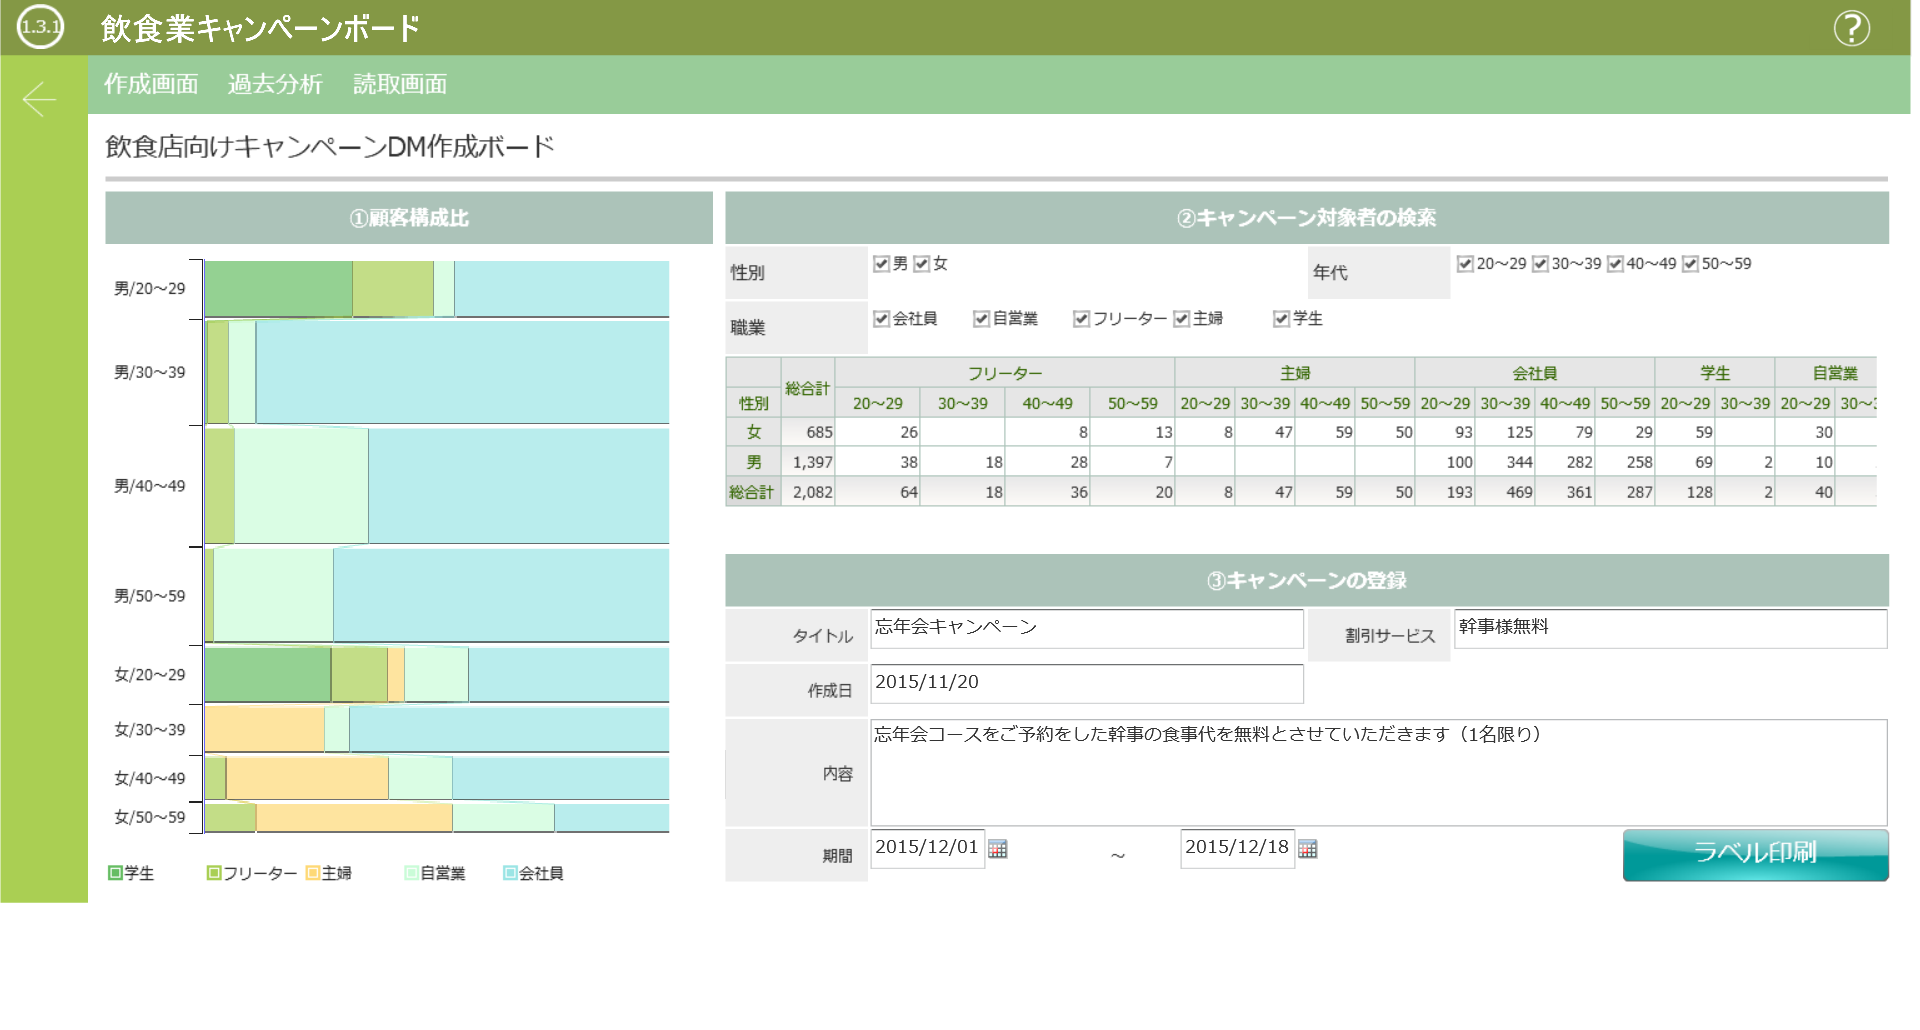Click the 主婦 column group header
This screenshot has height=1030, width=1920.
coord(1295,373)
